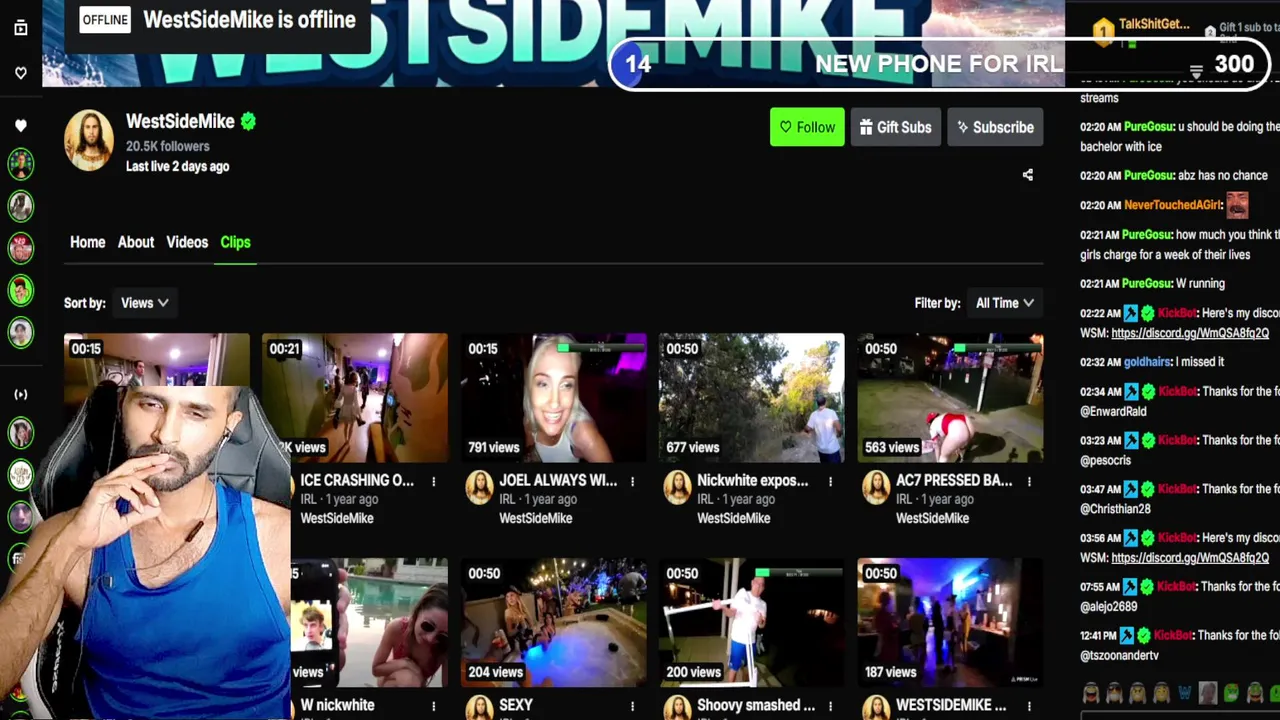Click the green verified badge next to WestSideMike
Viewport: 1280px width, 720px height.
tap(248, 121)
